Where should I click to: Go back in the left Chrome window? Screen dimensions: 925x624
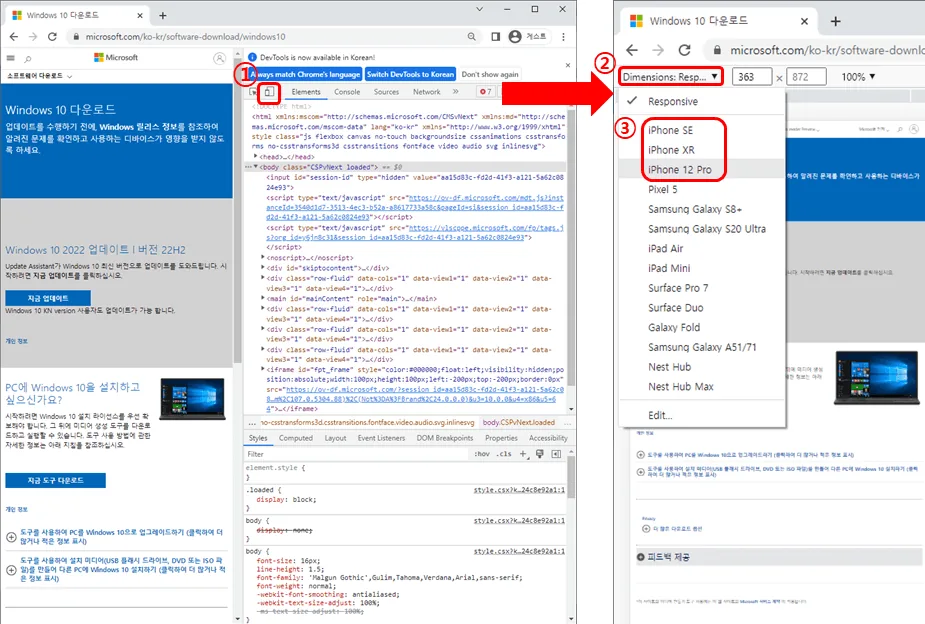pyautogui.click(x=14, y=37)
